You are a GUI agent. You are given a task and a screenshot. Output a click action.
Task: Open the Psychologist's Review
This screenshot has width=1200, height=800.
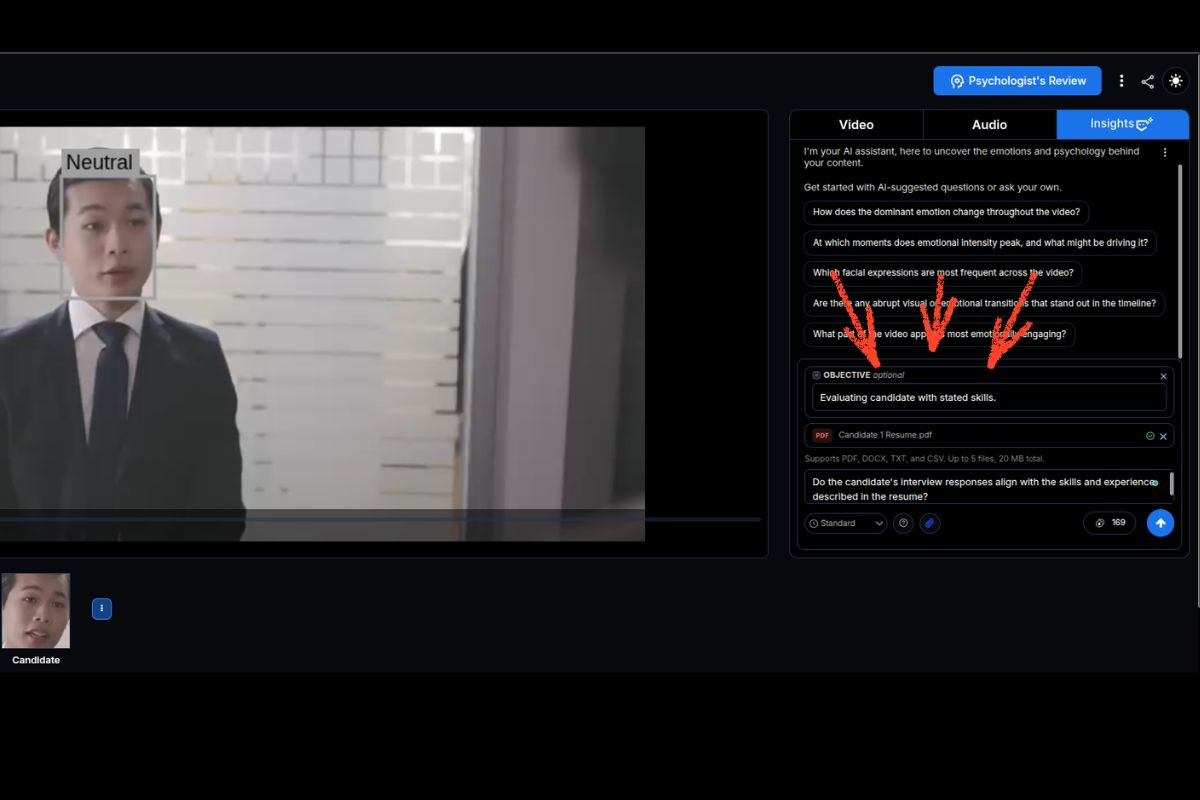1017,81
